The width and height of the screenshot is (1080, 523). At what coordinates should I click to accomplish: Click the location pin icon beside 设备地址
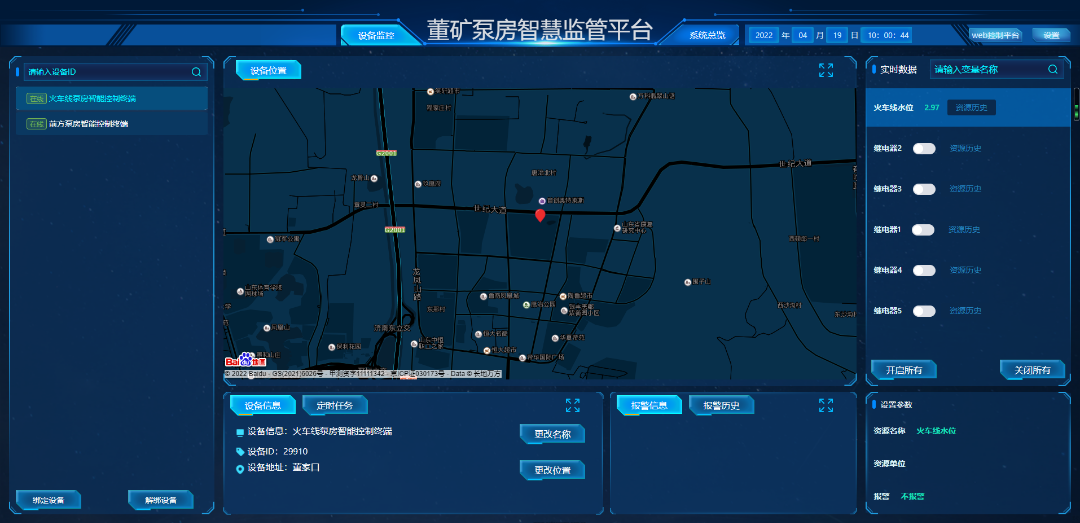(240, 468)
